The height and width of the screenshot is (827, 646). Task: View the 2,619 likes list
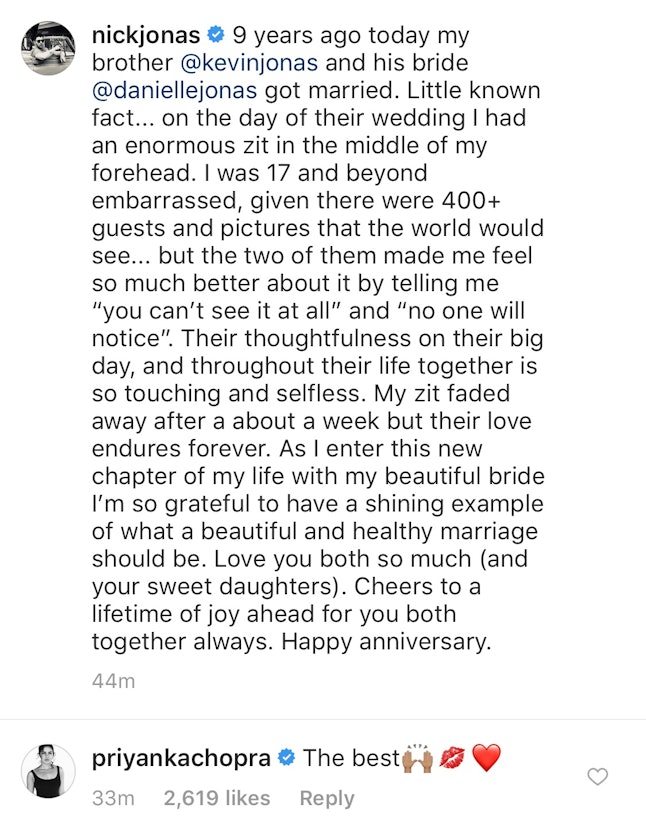(x=217, y=798)
